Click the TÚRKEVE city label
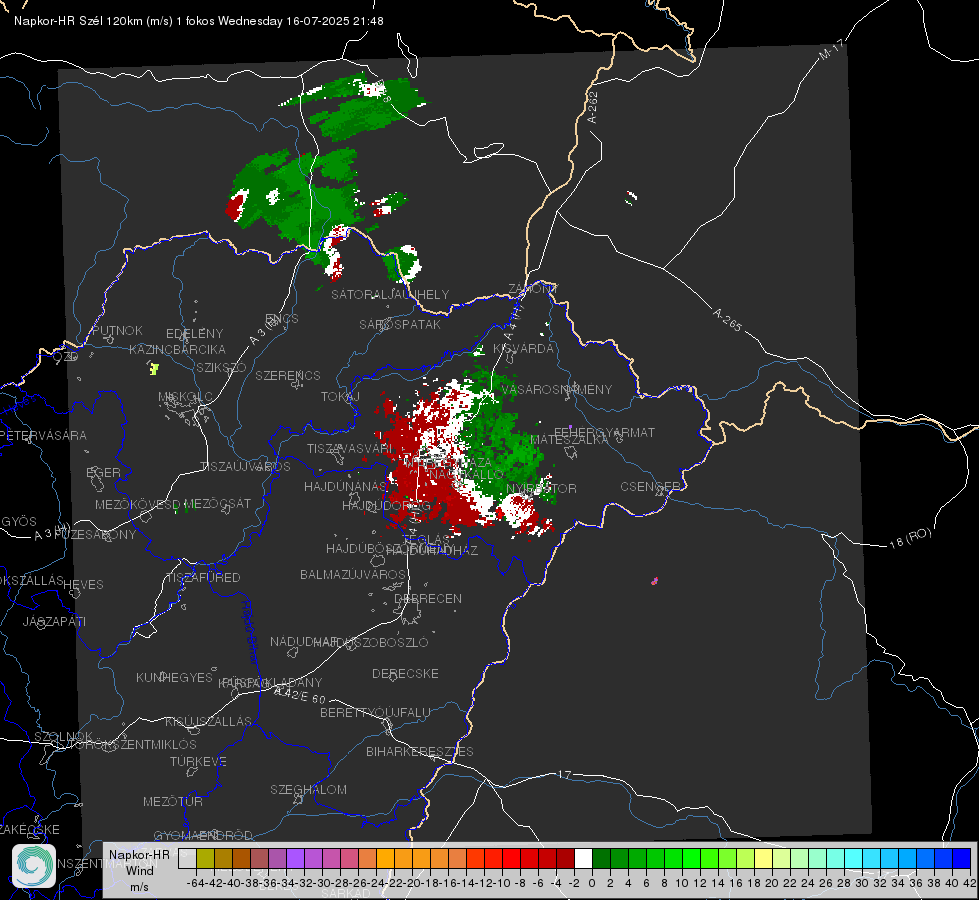979x900 pixels. [199, 761]
